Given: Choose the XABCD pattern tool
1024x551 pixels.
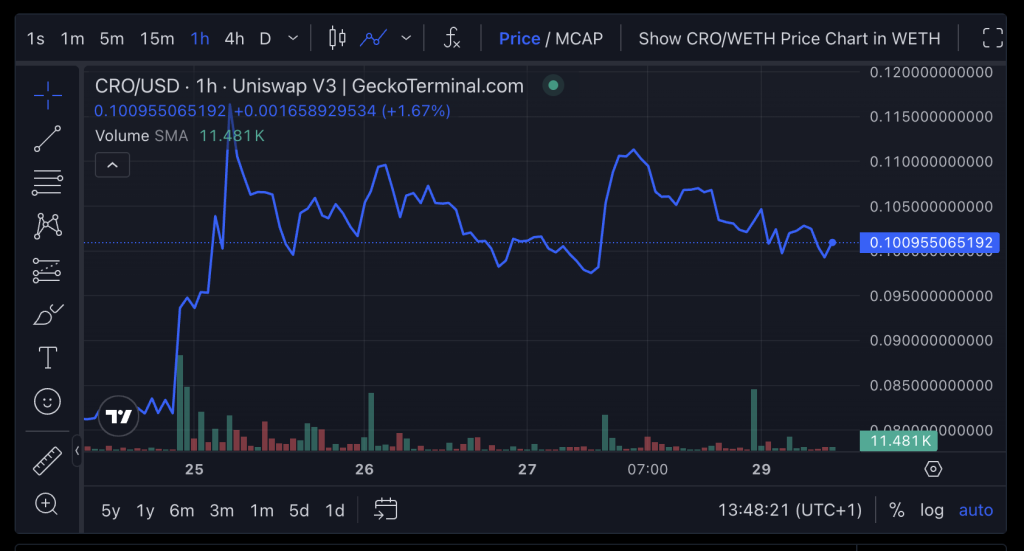Looking at the screenshot, I should [x=48, y=226].
